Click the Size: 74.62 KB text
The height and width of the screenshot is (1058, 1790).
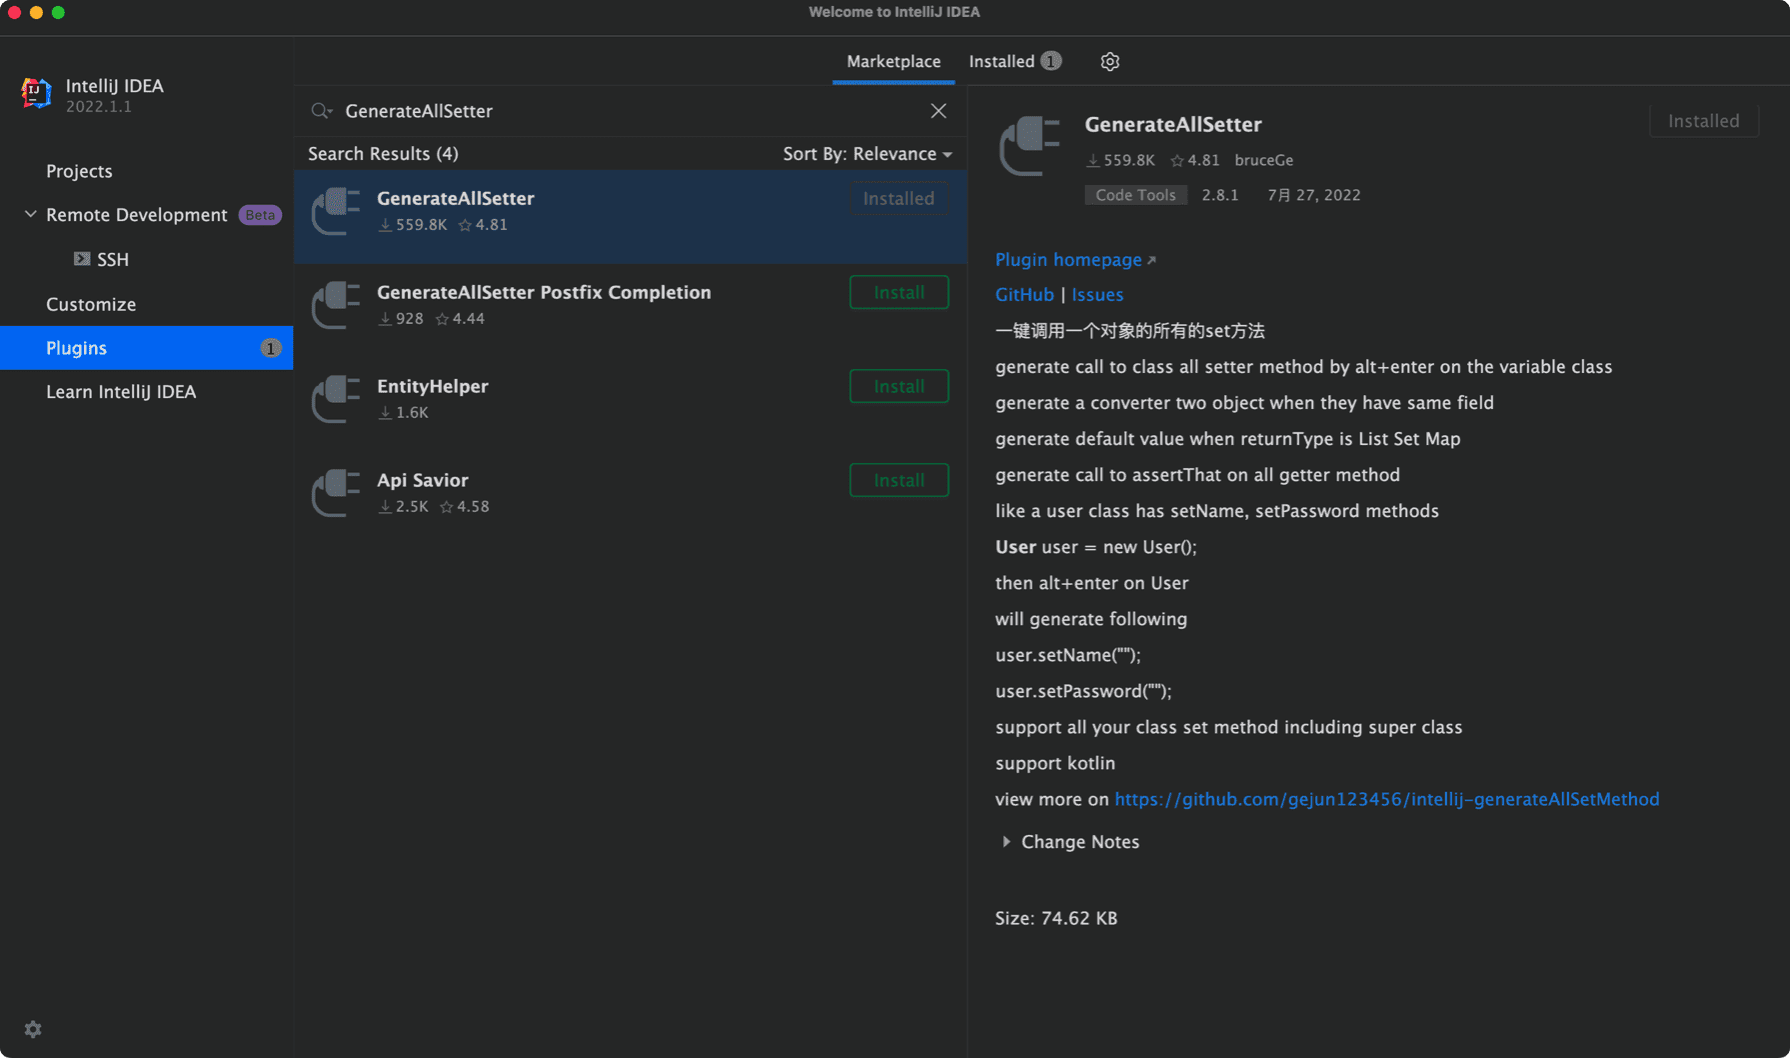(x=1056, y=918)
